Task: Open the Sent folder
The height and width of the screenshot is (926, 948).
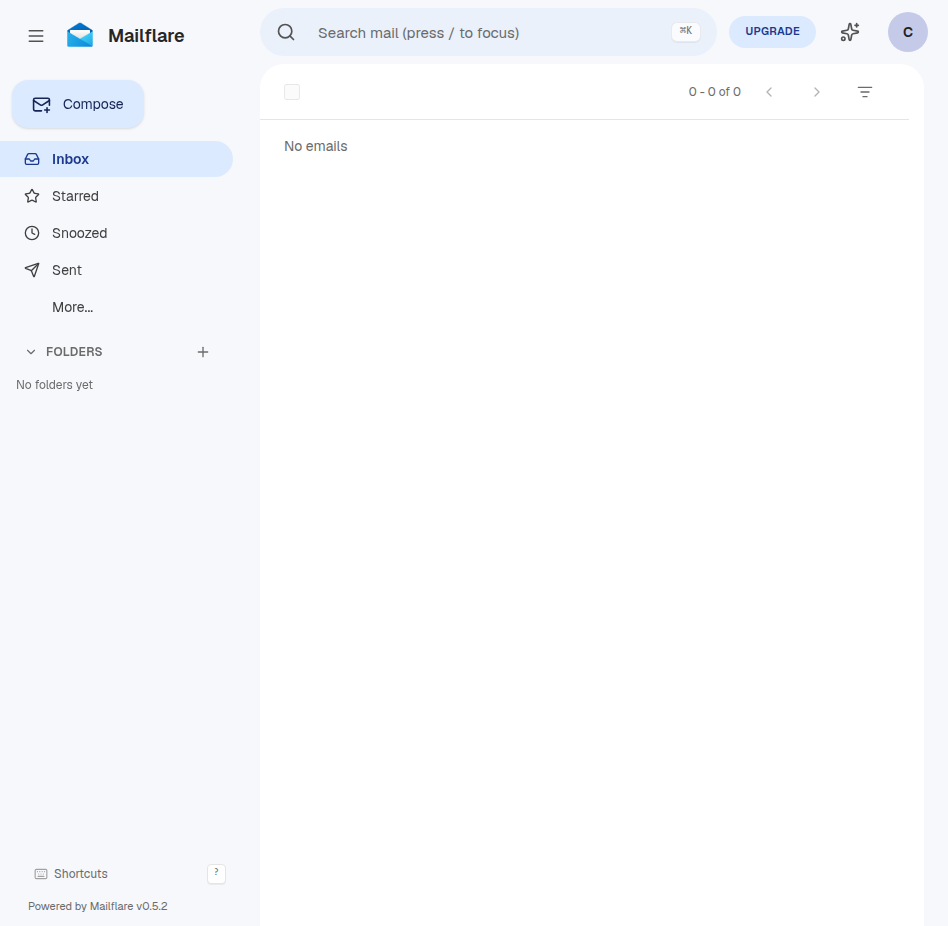Action: [x=116, y=270]
